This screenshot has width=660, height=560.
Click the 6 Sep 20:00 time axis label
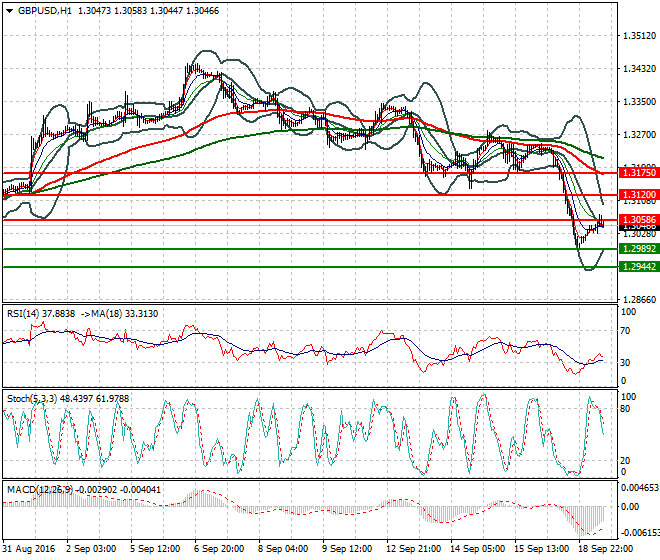tap(219, 549)
